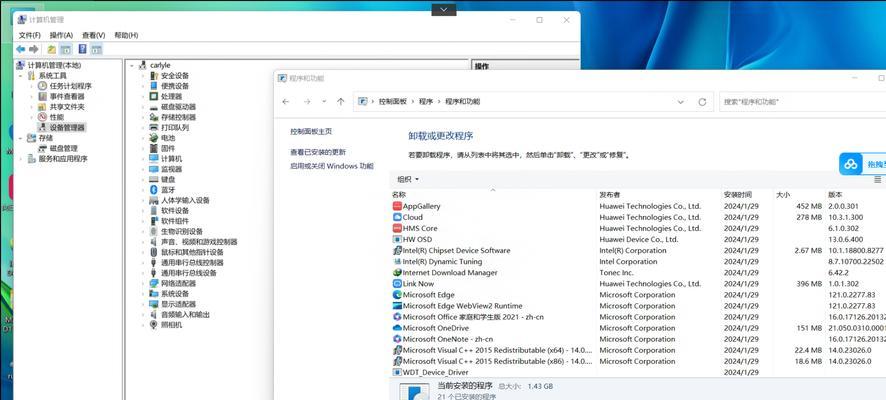
Task: Open the 查看(V) menu
Action: tap(93, 35)
